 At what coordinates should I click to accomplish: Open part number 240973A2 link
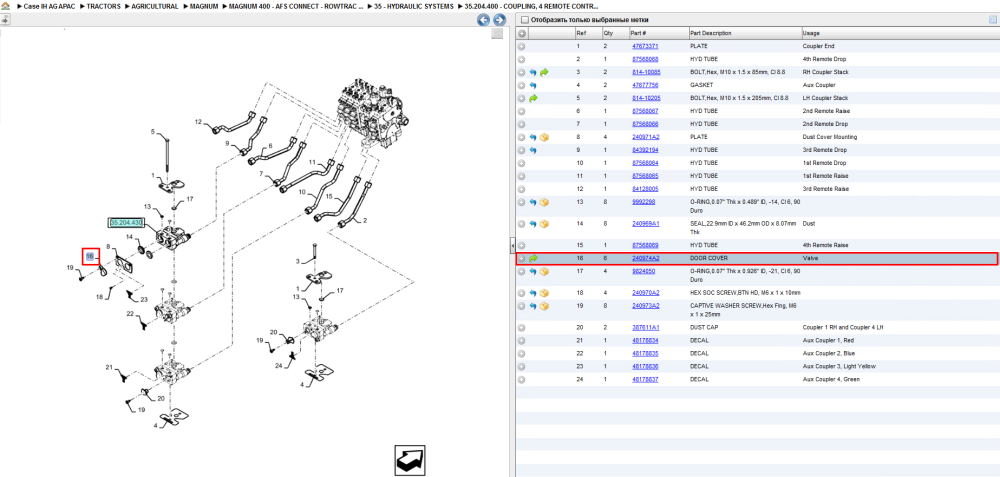pos(645,306)
